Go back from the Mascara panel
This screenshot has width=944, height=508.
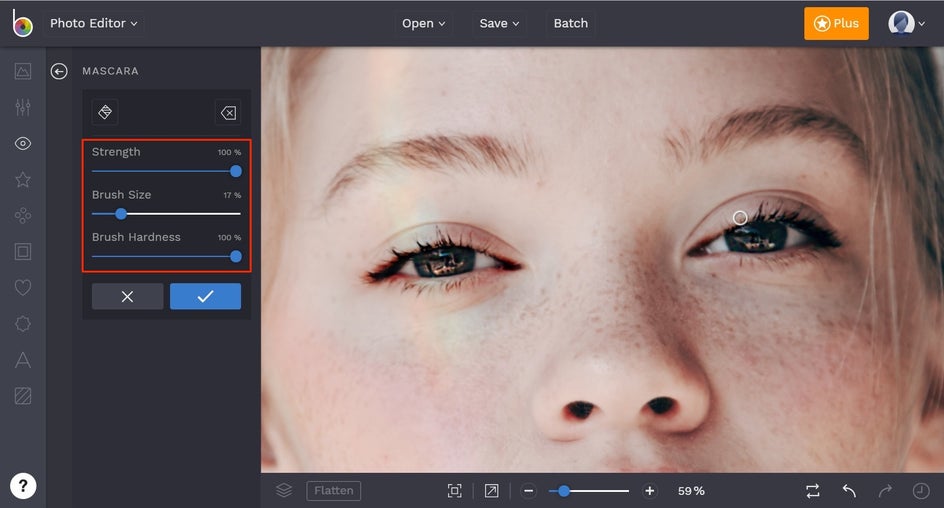click(x=59, y=71)
